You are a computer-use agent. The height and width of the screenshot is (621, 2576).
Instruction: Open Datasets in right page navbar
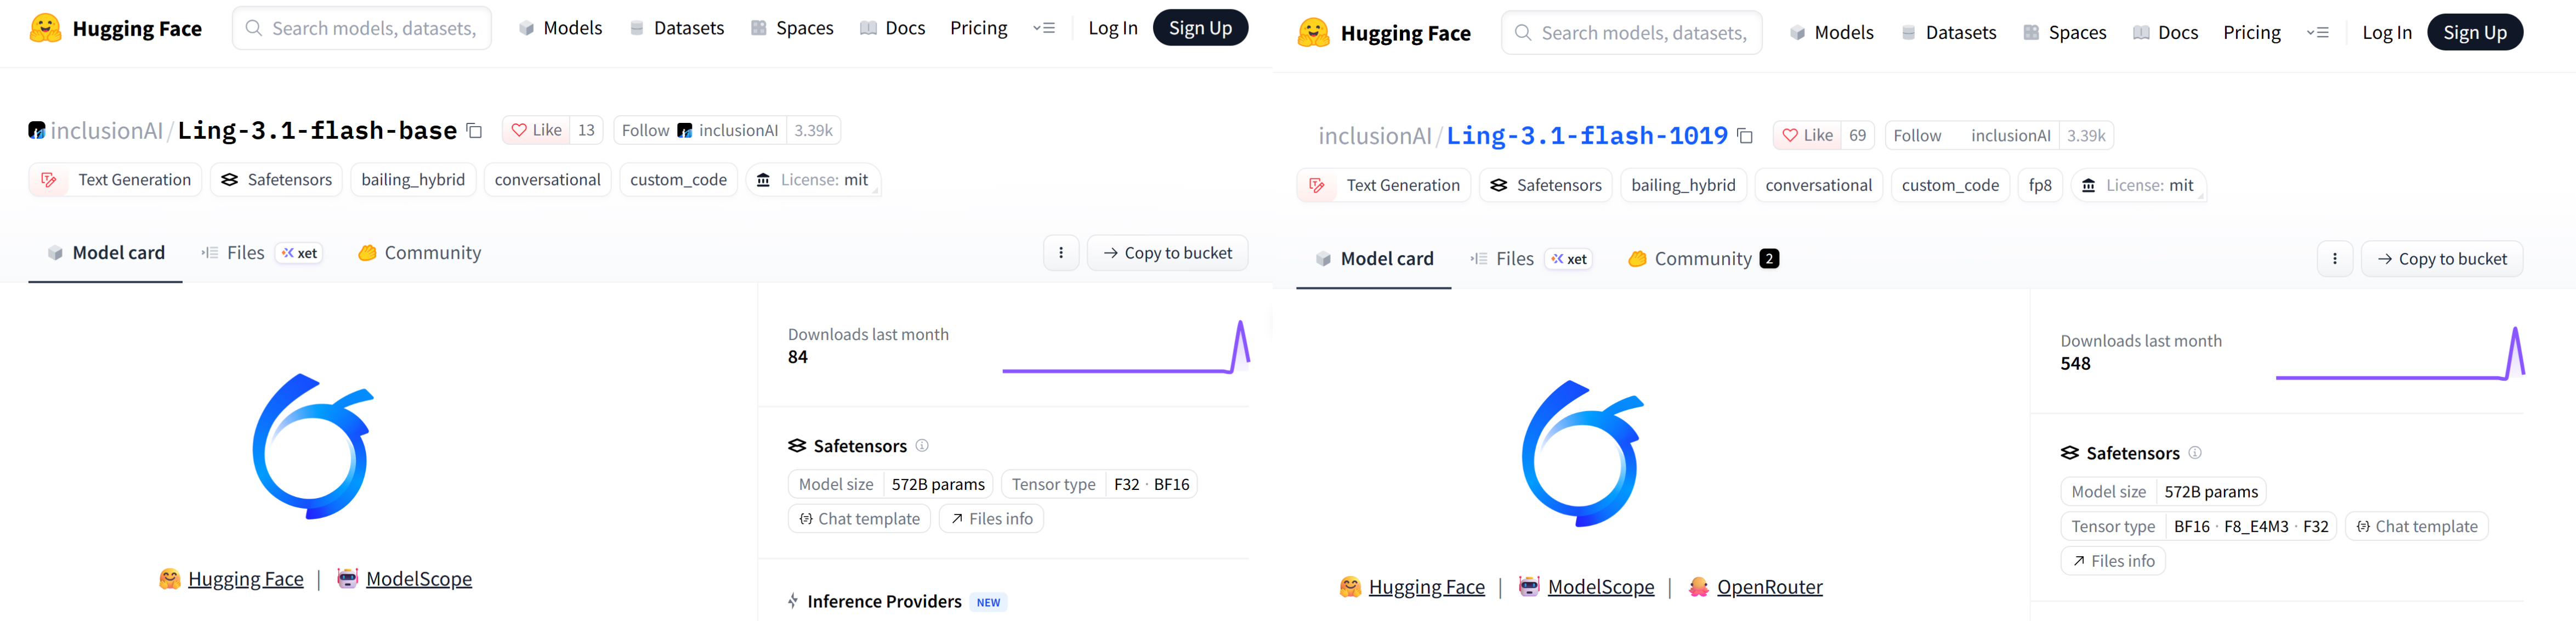[1949, 33]
